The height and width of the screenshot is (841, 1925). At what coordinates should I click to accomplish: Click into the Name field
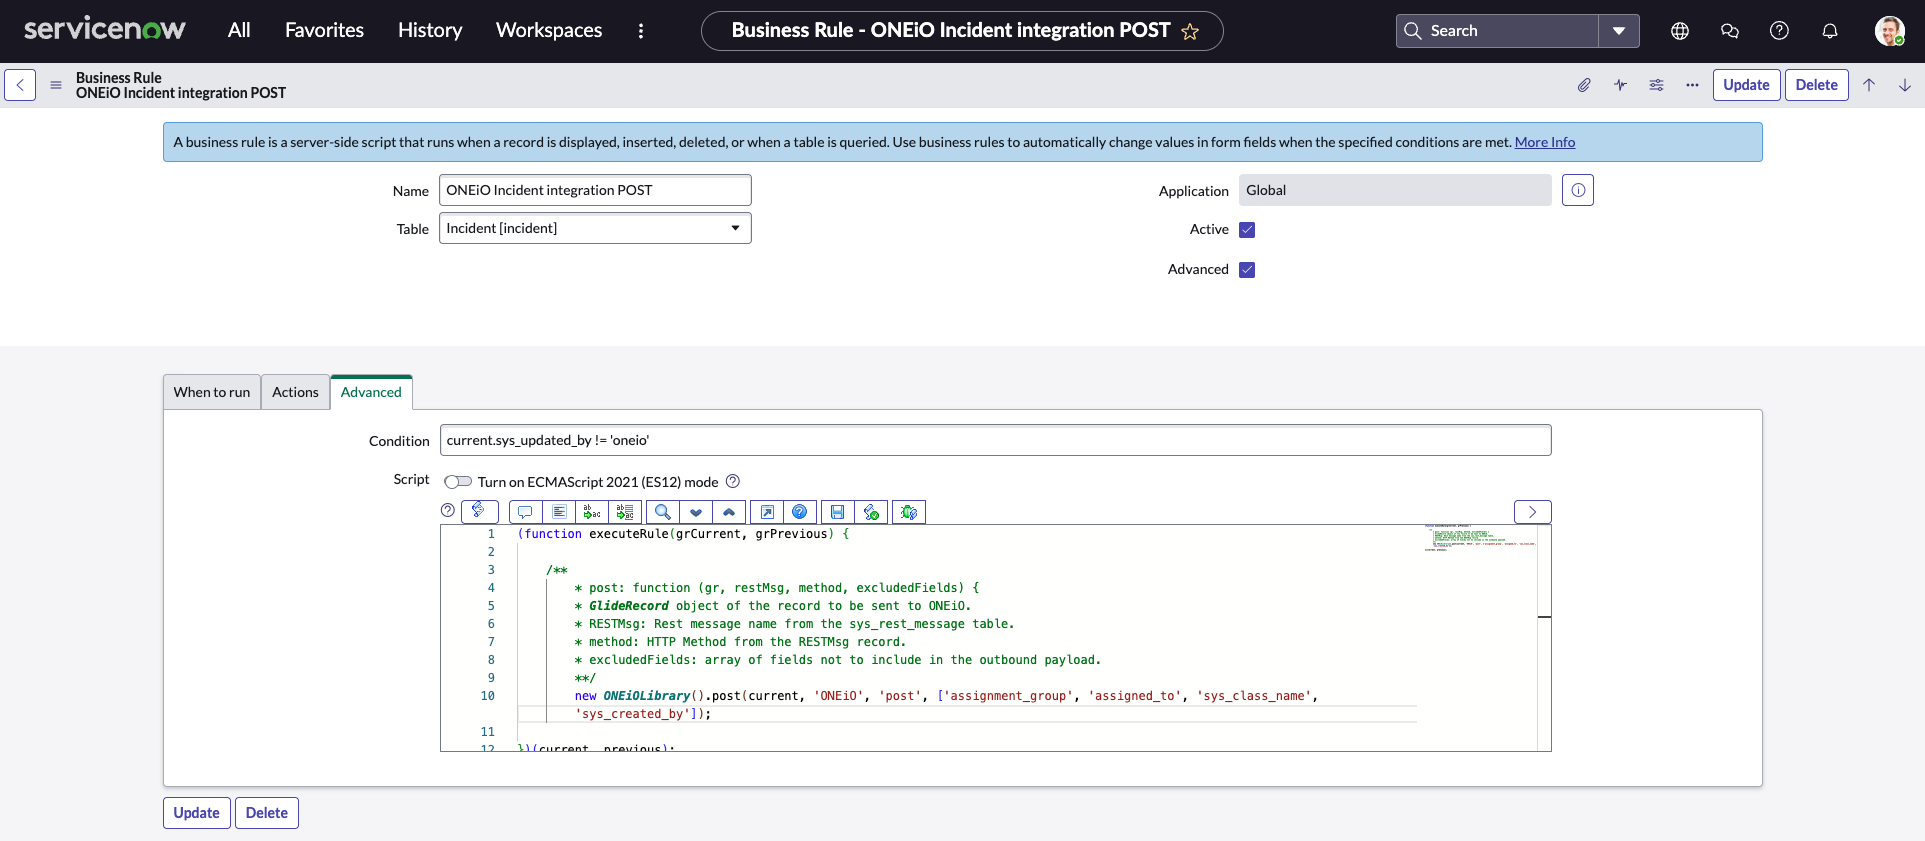point(595,190)
